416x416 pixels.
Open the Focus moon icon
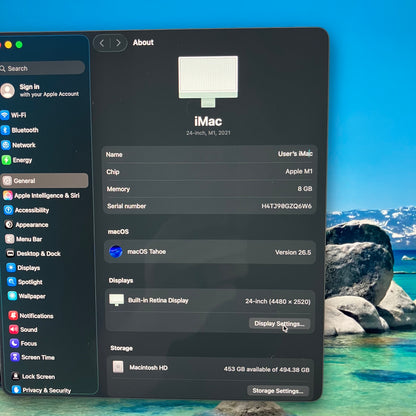click(14, 343)
